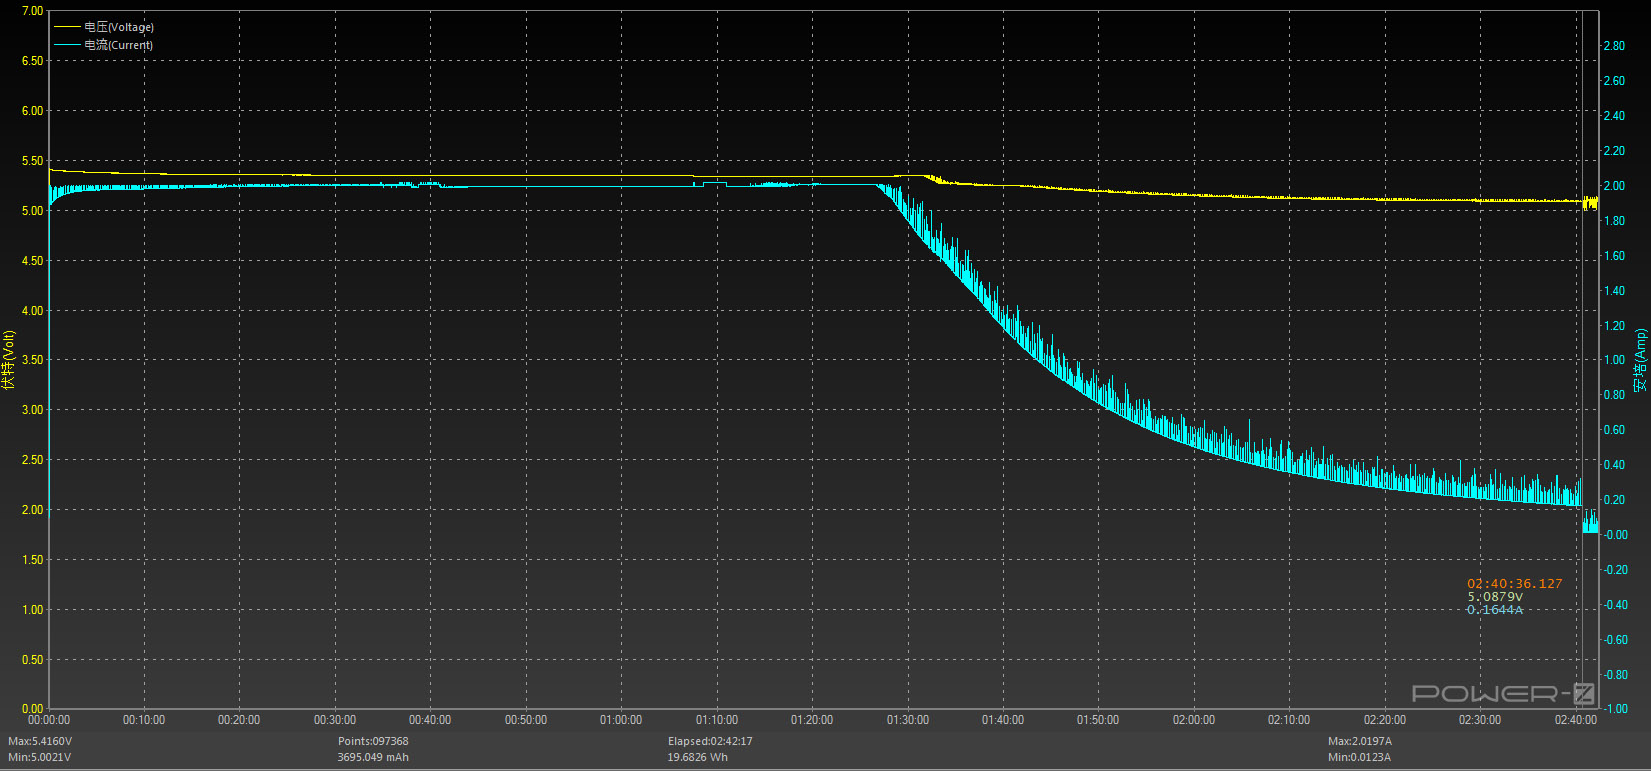Click the POWER-Z logo watermark
The width and height of the screenshot is (1651, 771).
(x=1503, y=693)
